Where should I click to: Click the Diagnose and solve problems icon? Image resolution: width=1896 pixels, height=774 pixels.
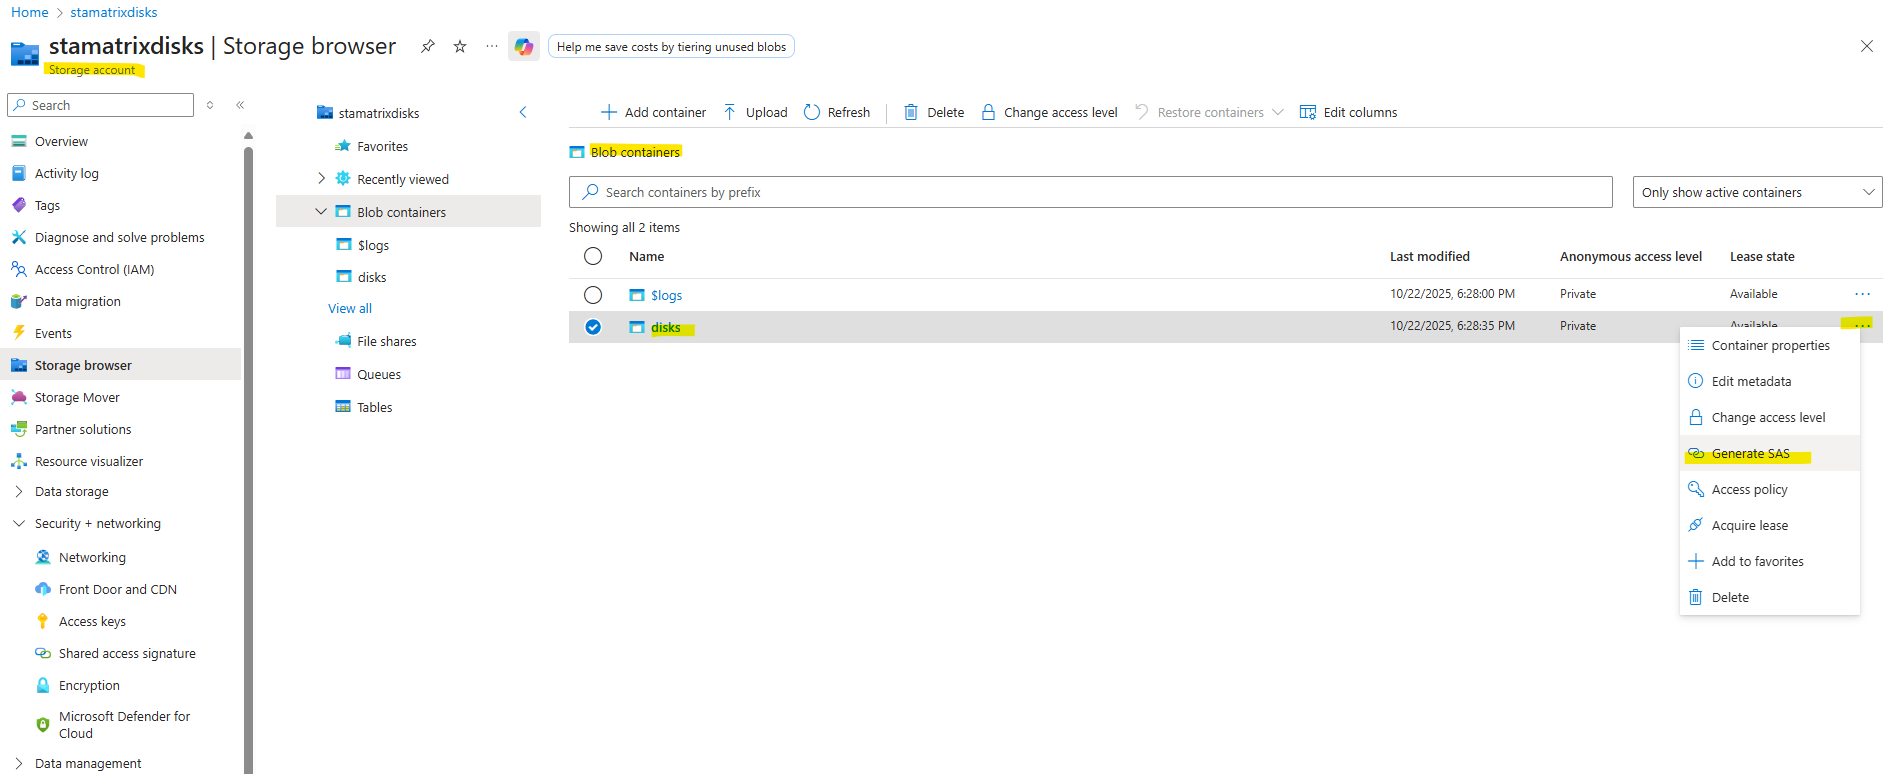[x=19, y=237]
